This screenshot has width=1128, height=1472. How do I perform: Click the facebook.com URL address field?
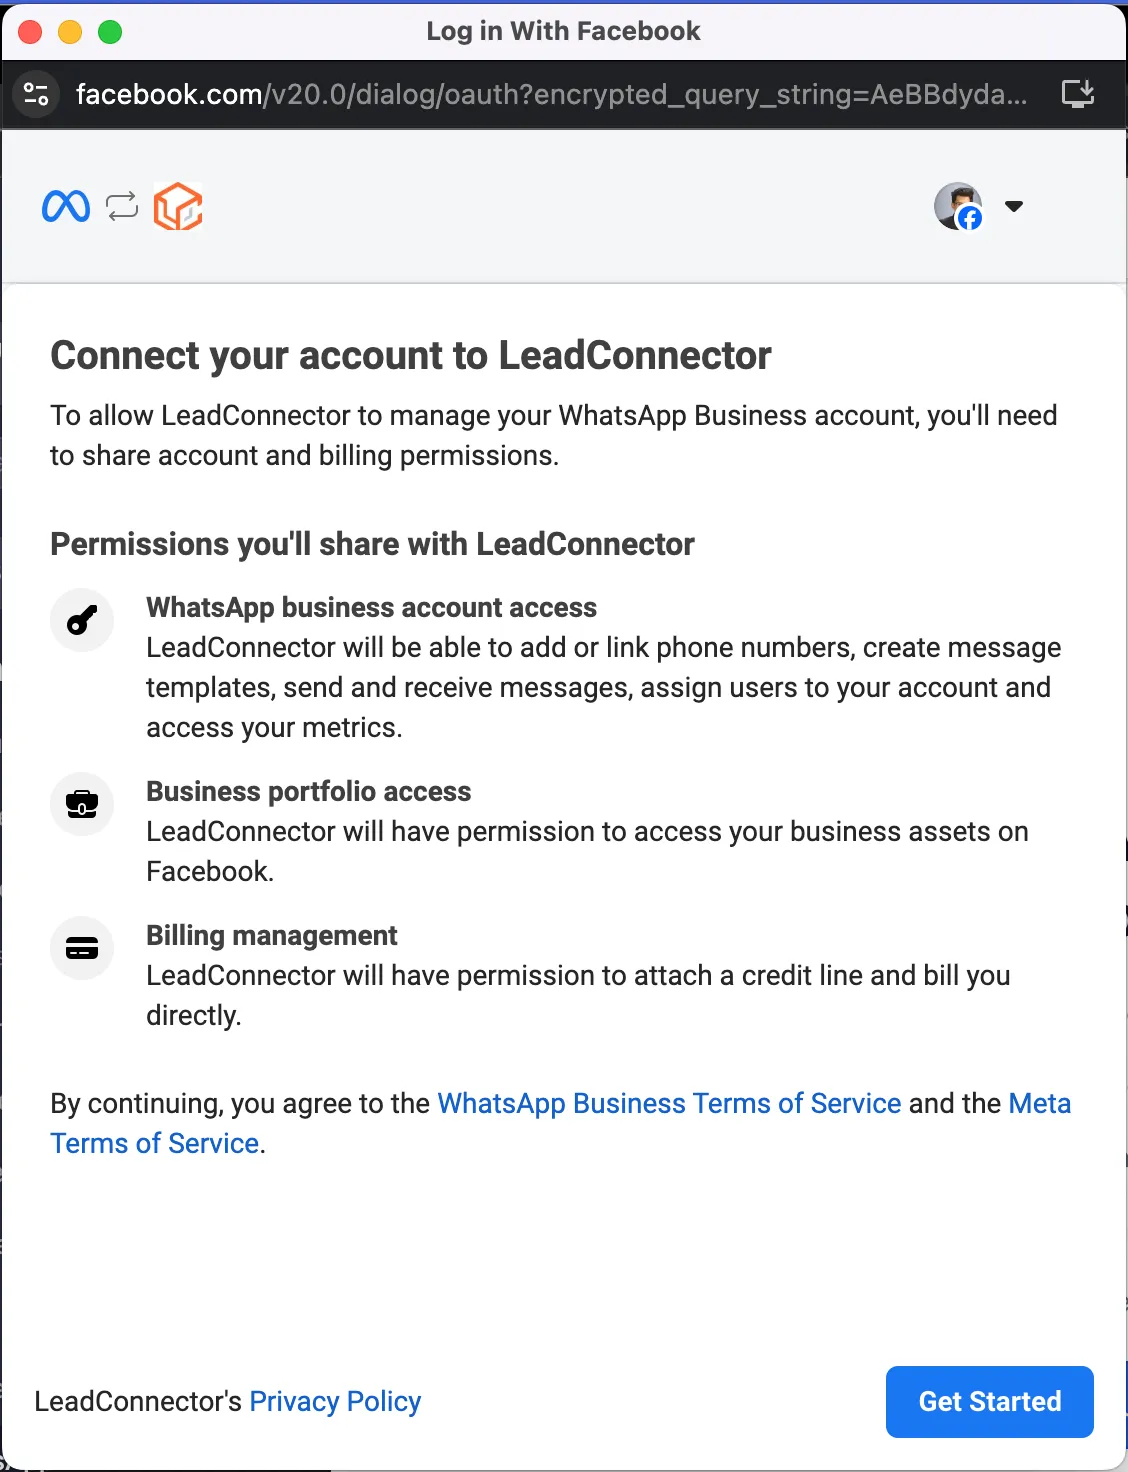coord(551,94)
